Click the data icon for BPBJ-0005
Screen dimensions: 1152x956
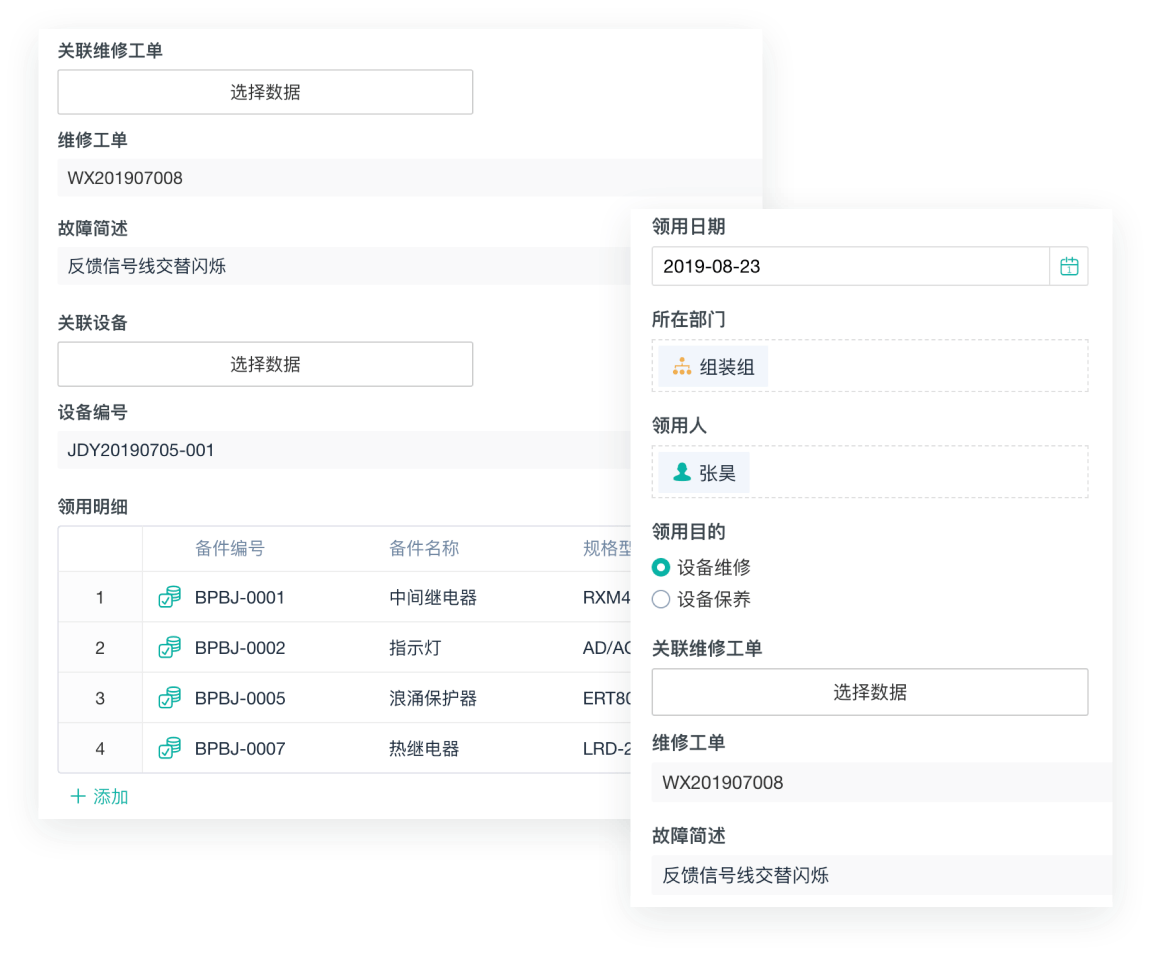point(170,697)
